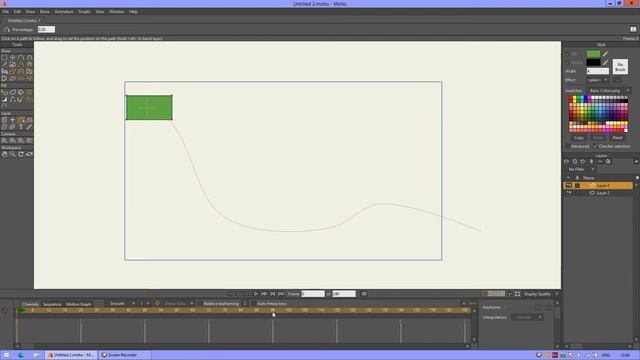Pick white swatch at palette bottom-right corner
This screenshot has height=360, width=640.
point(626,130)
